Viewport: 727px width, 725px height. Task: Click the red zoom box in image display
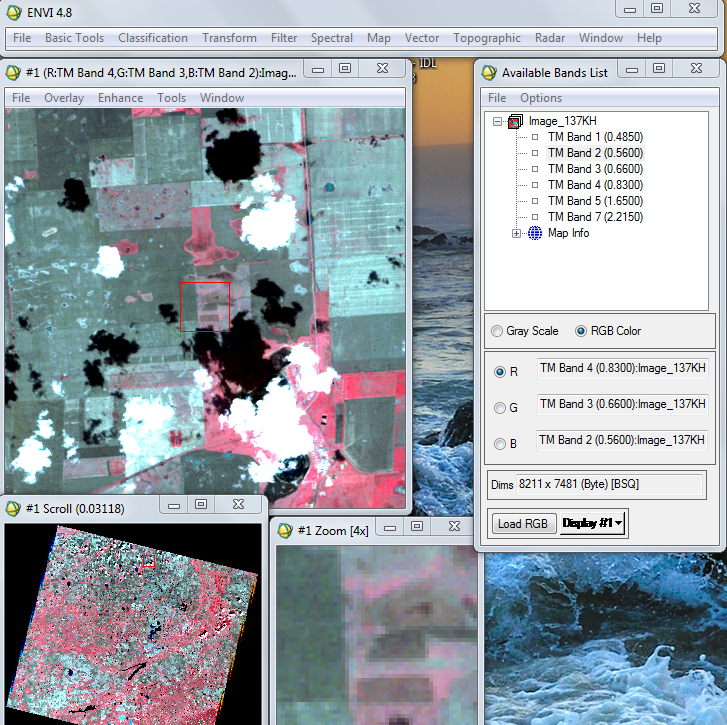click(204, 306)
